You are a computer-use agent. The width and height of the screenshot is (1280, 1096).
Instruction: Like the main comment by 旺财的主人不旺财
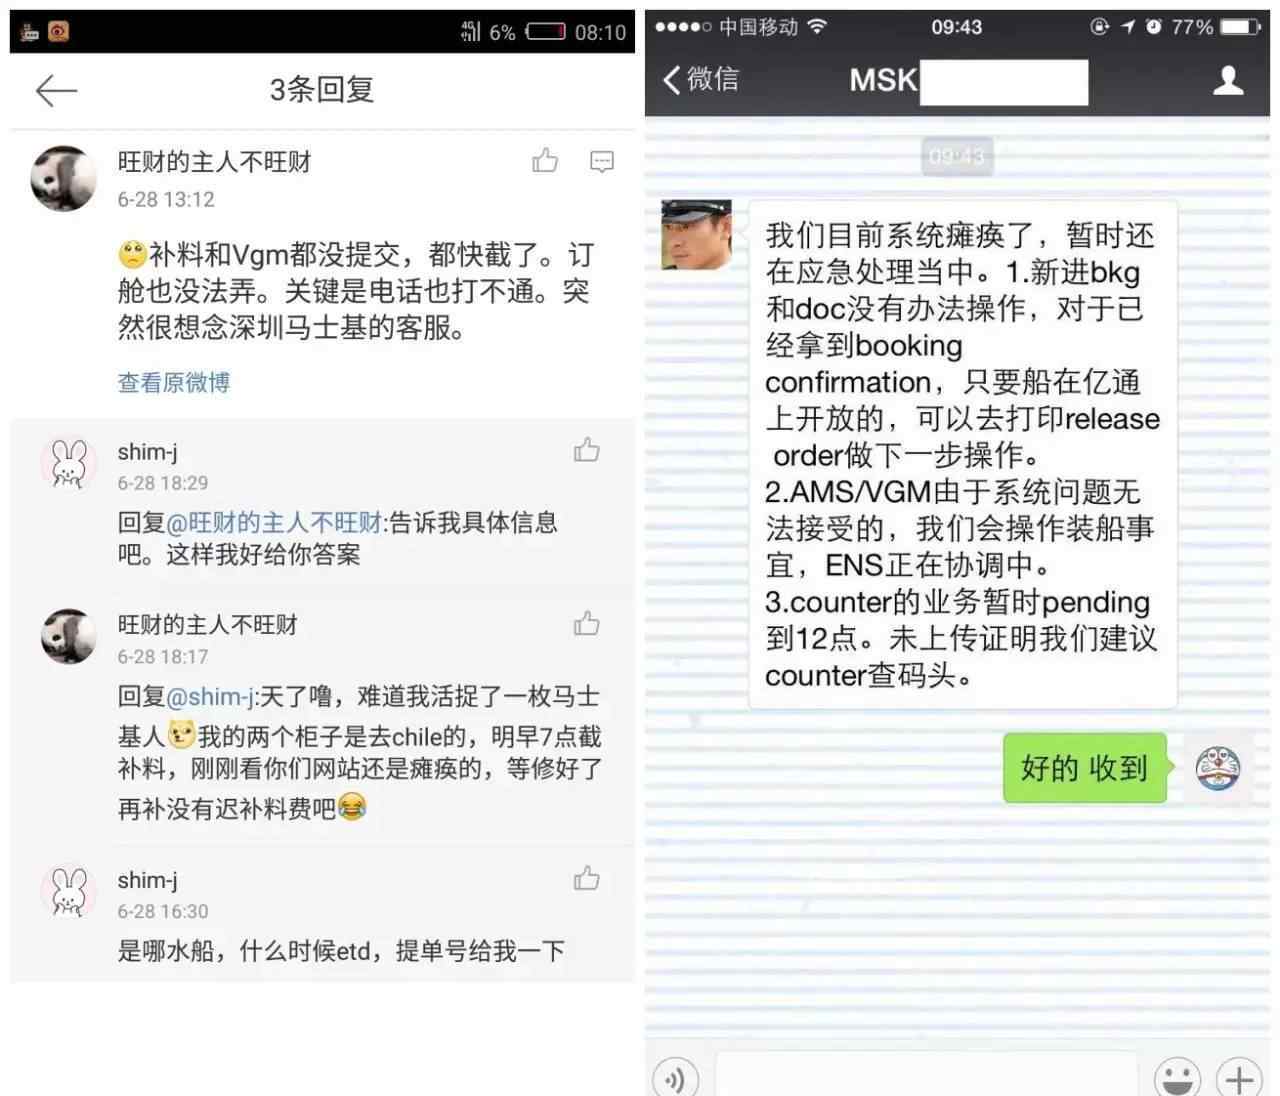point(545,160)
